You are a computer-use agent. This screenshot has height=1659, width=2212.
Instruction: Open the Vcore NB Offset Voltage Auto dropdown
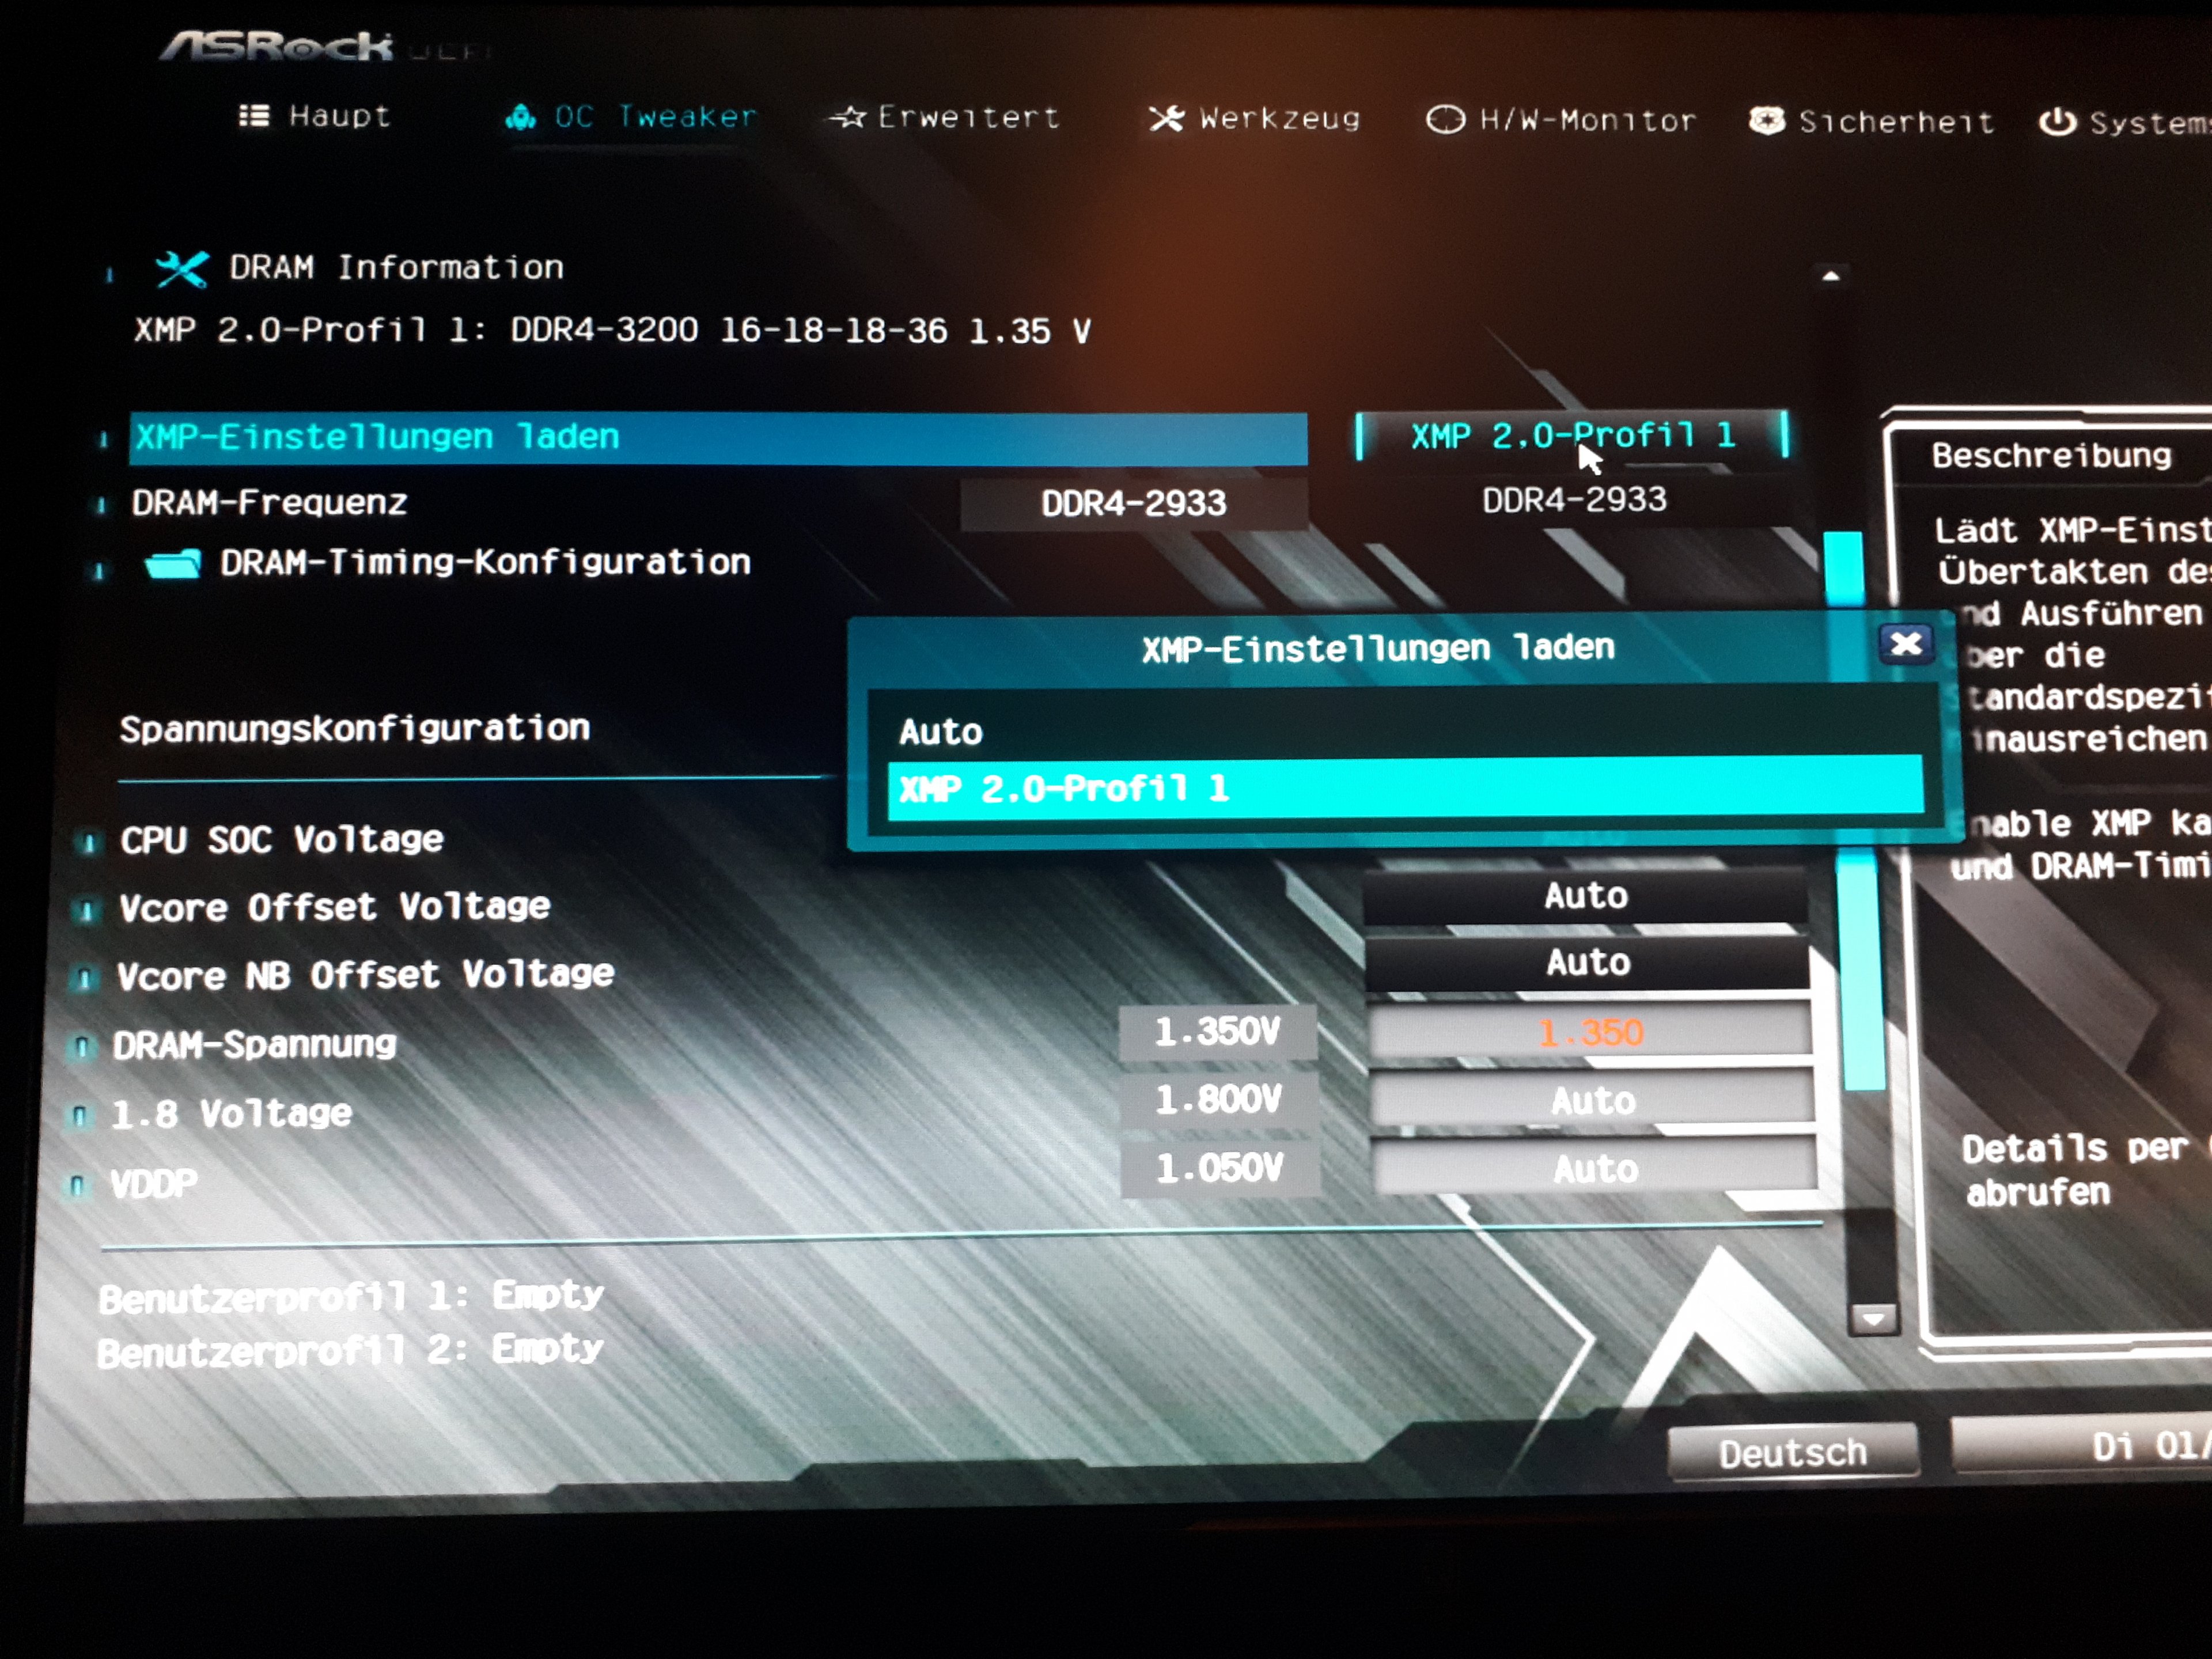click(x=1587, y=963)
